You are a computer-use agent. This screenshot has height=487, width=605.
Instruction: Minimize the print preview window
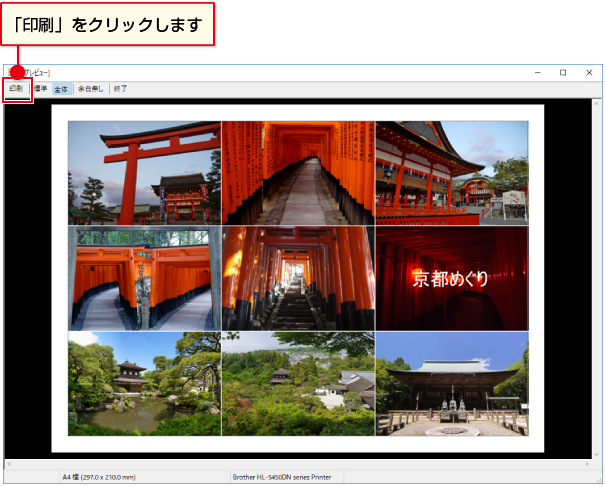click(x=536, y=72)
